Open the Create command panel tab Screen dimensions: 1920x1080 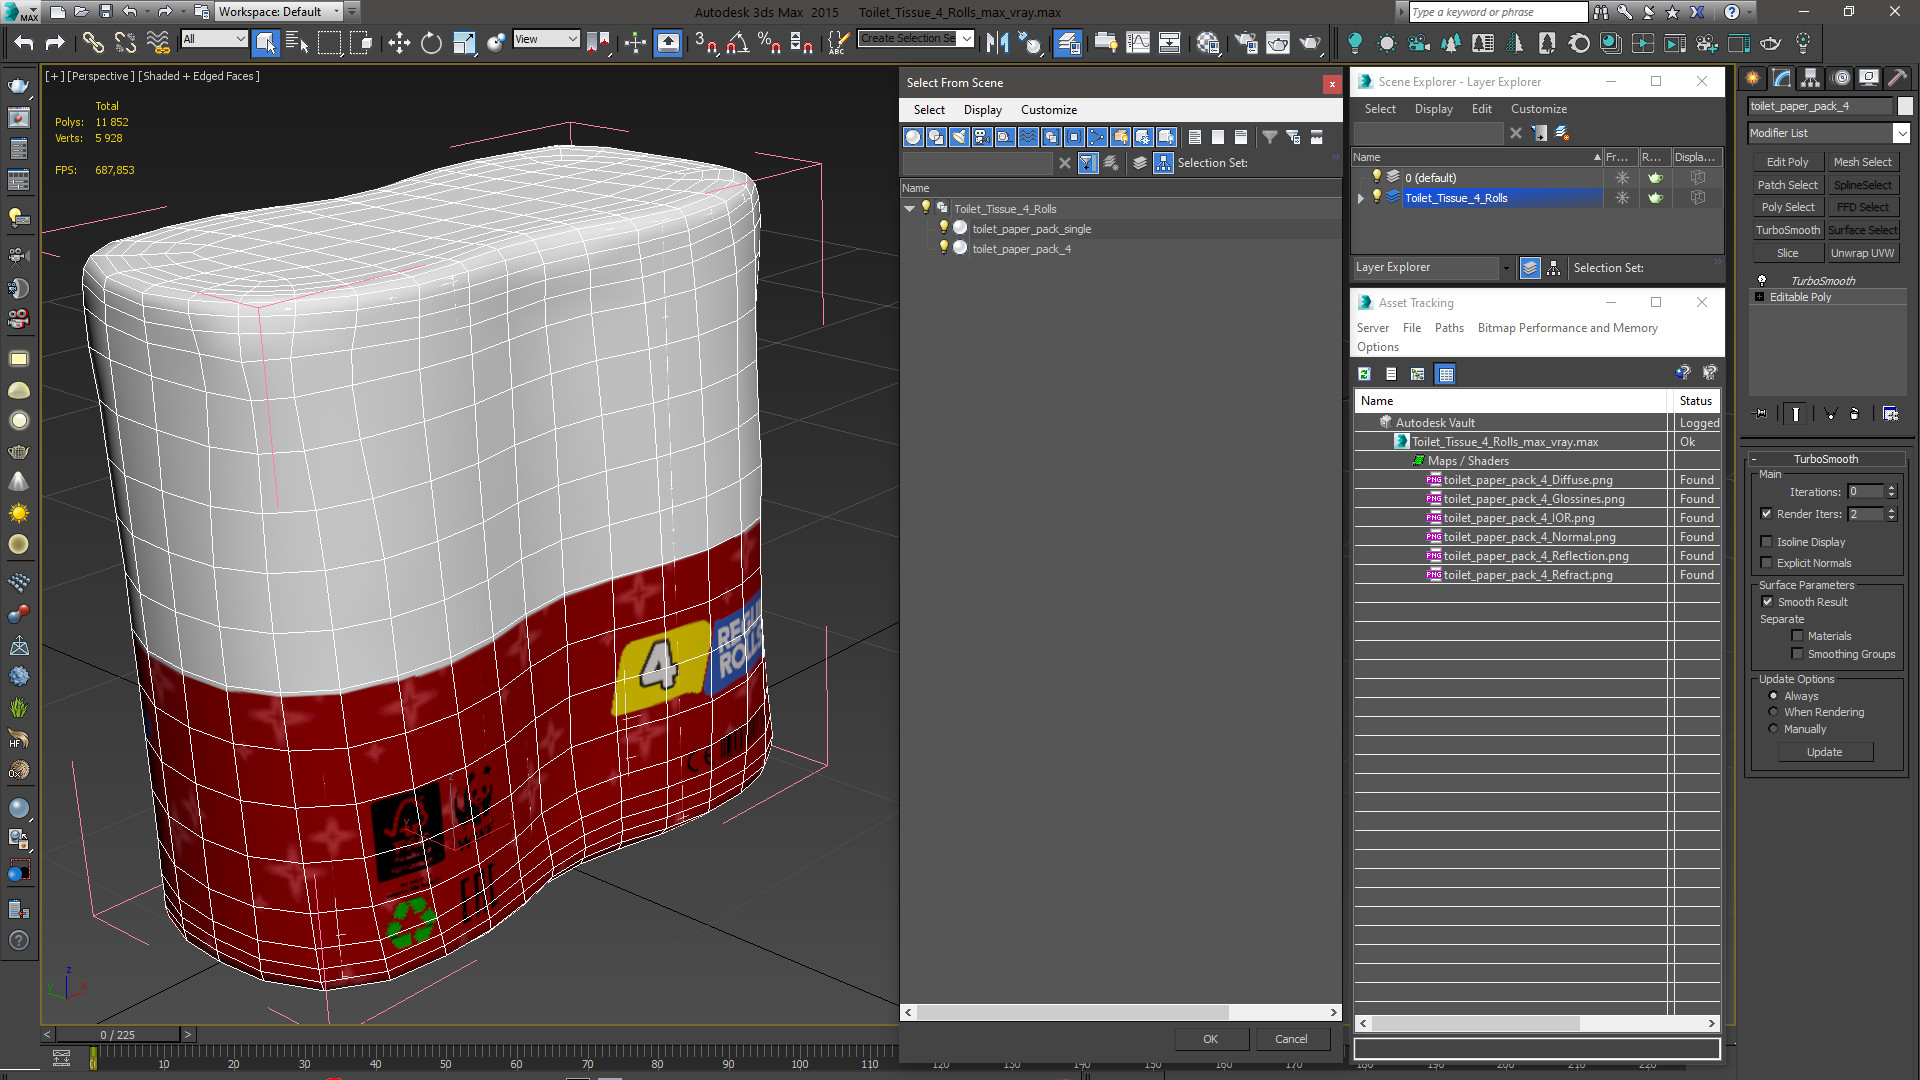(x=1753, y=78)
